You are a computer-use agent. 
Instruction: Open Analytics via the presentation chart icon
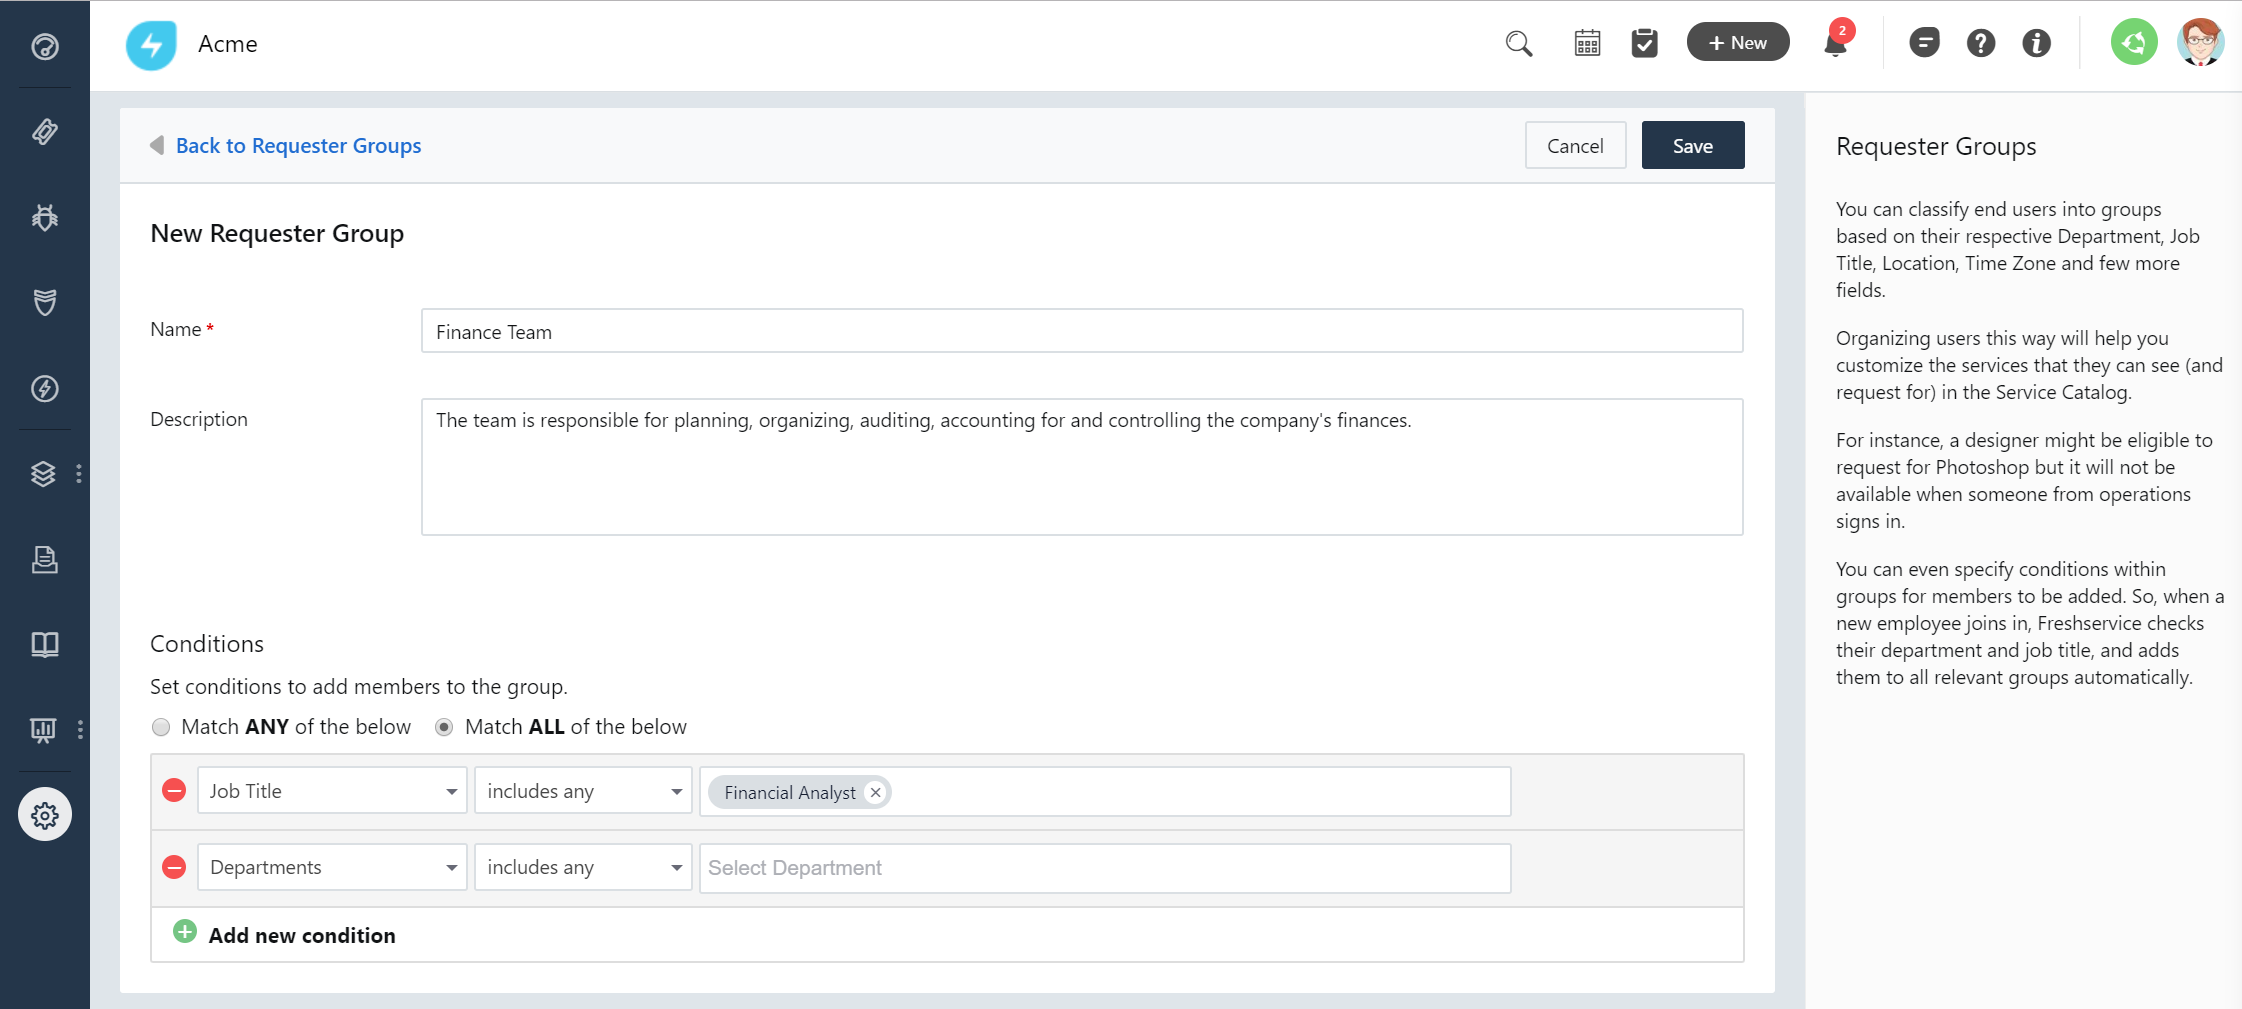coord(44,730)
